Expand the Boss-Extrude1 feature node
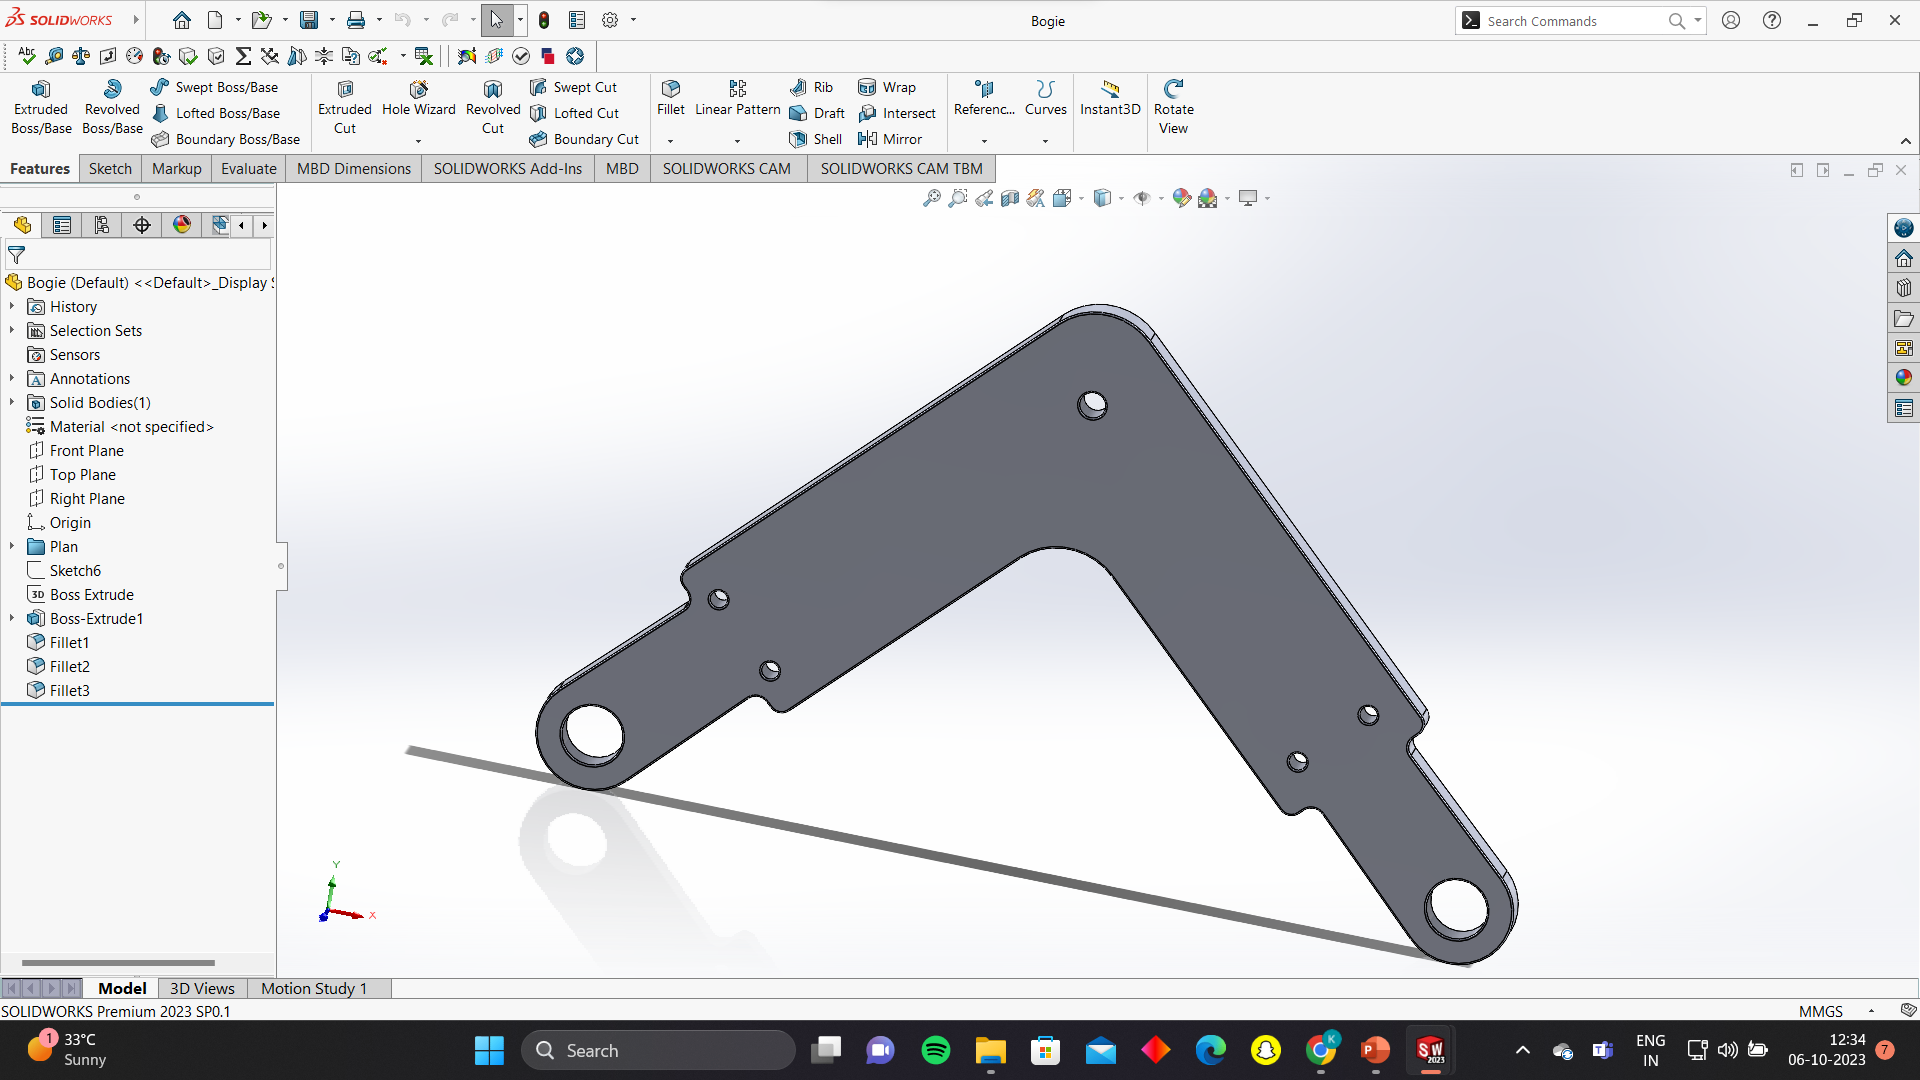 coord(12,618)
